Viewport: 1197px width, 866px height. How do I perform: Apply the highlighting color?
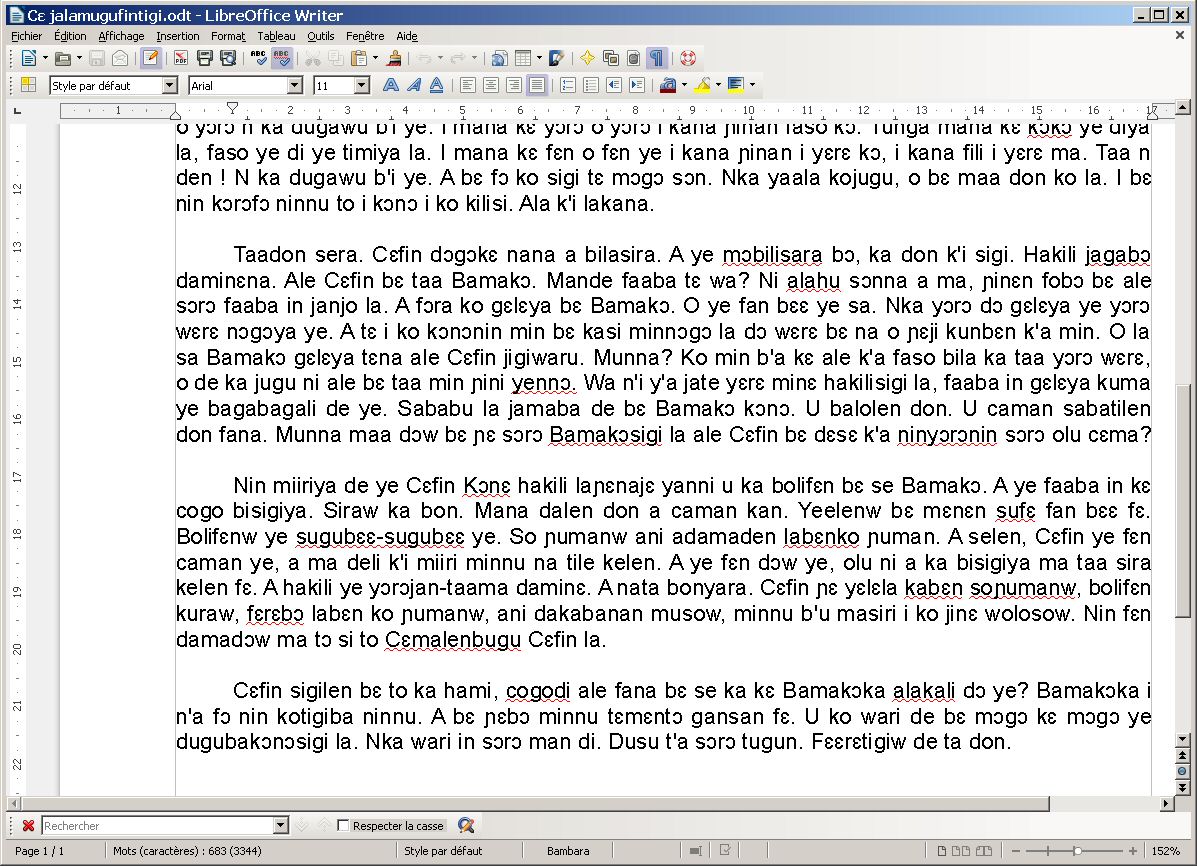(x=702, y=85)
